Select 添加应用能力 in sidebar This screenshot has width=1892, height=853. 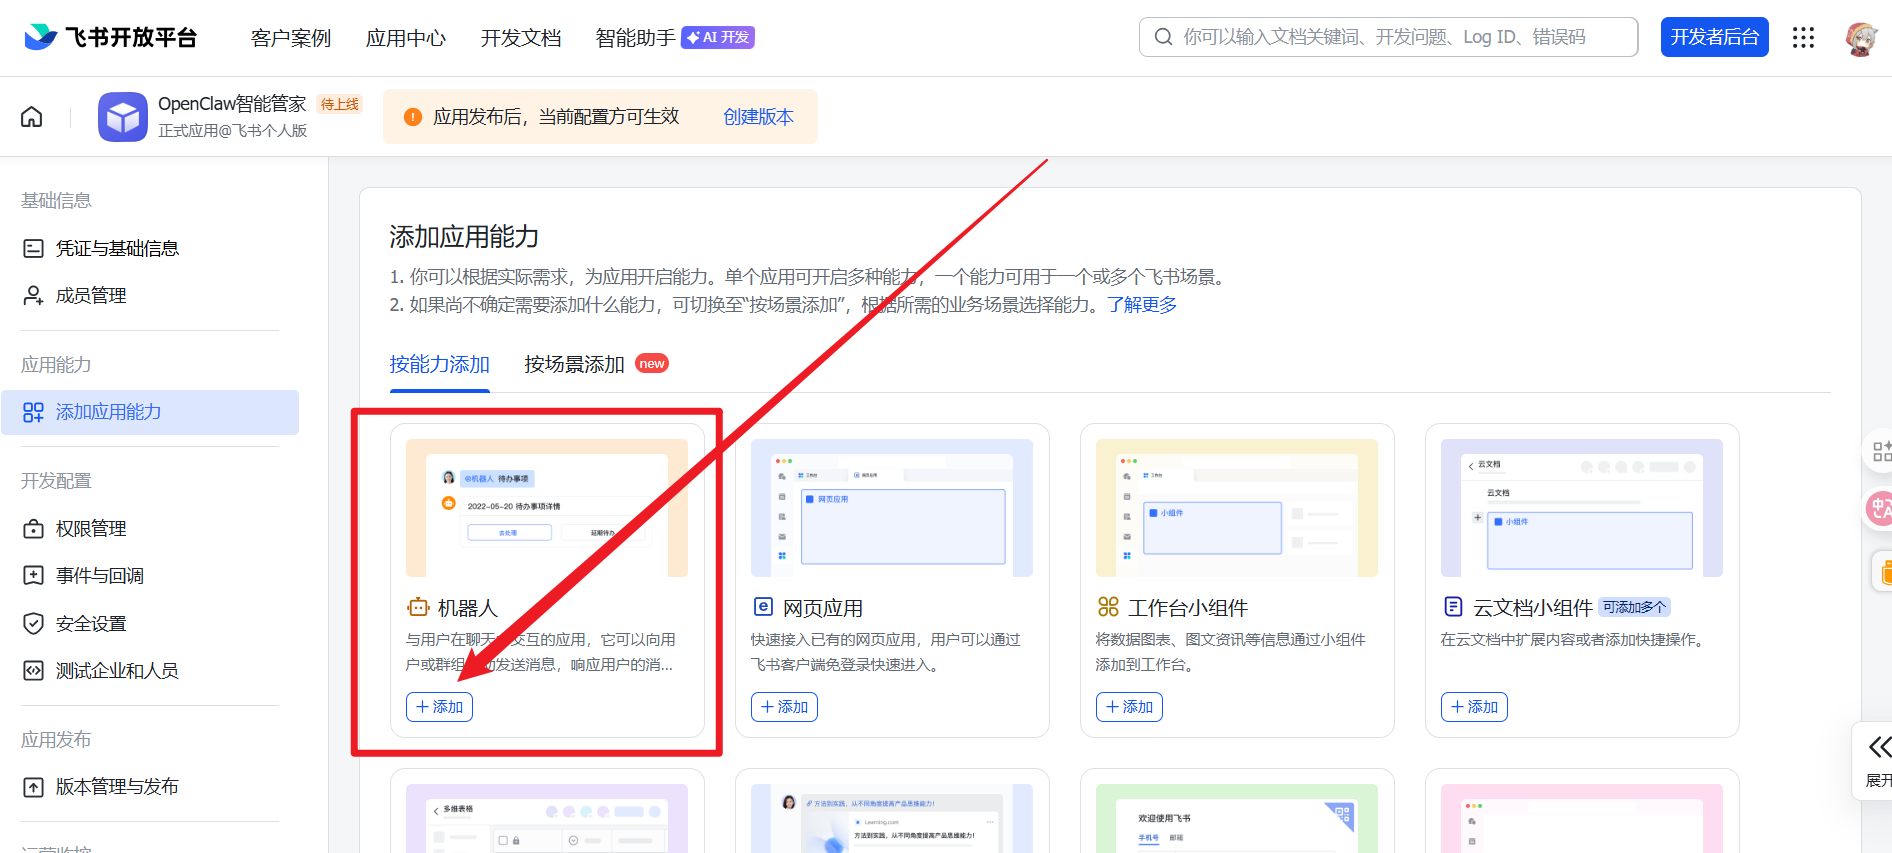click(150, 412)
